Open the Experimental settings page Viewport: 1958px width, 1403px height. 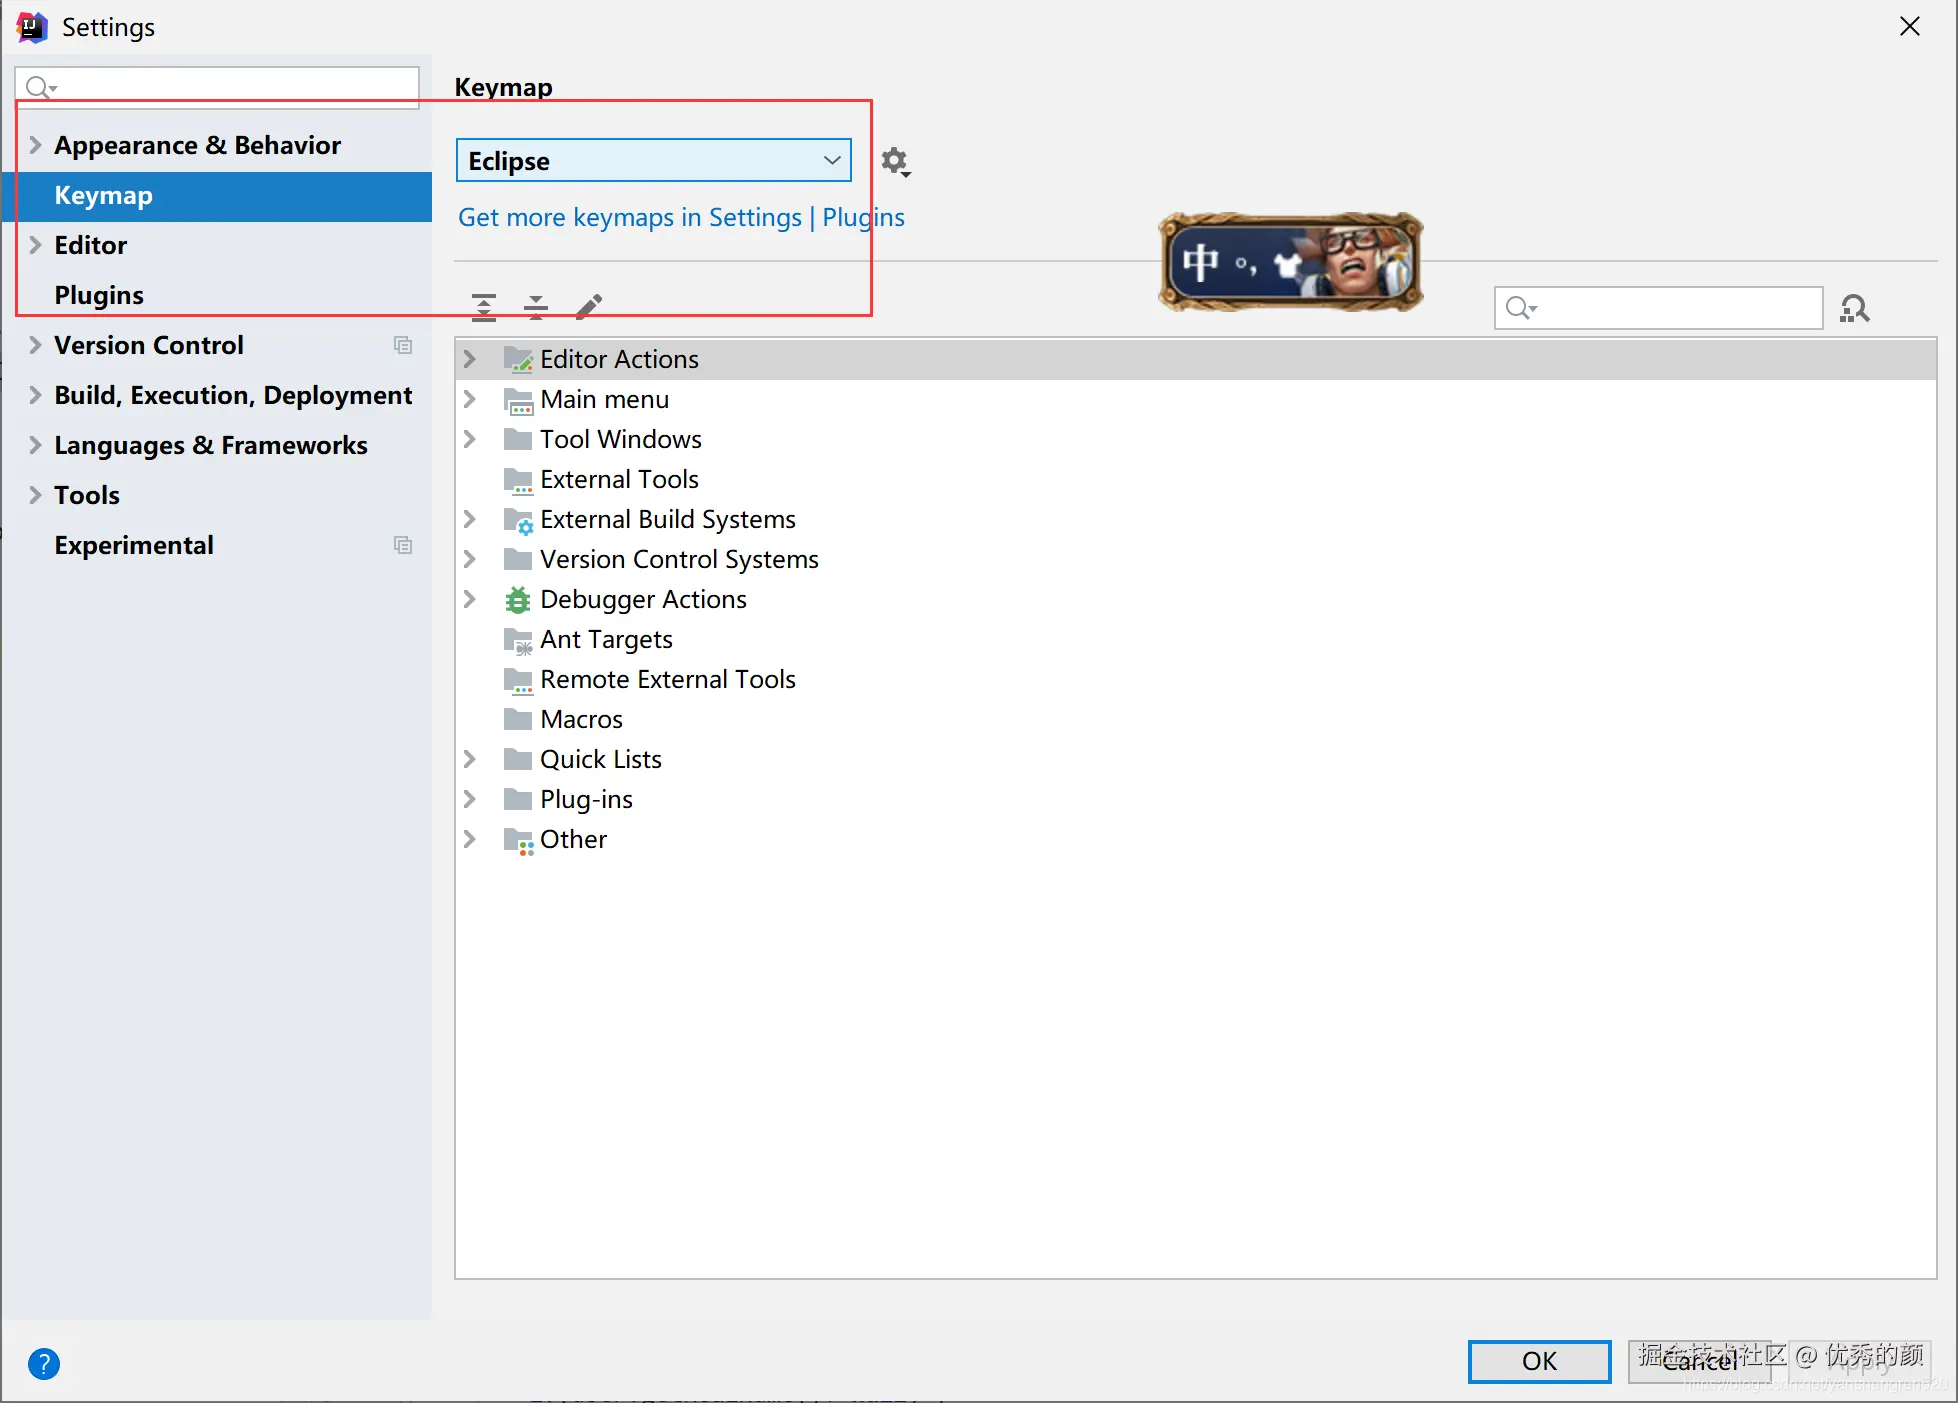point(134,545)
